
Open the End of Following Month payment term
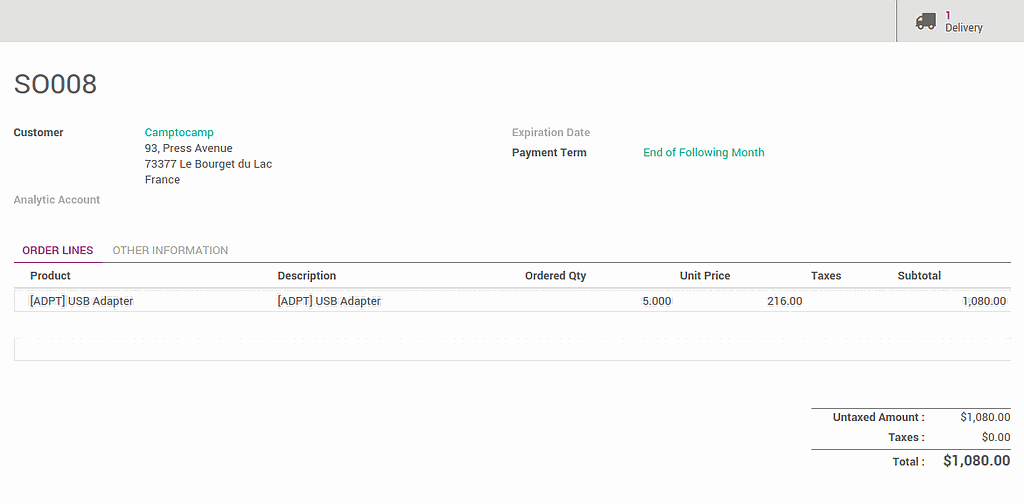pos(703,153)
